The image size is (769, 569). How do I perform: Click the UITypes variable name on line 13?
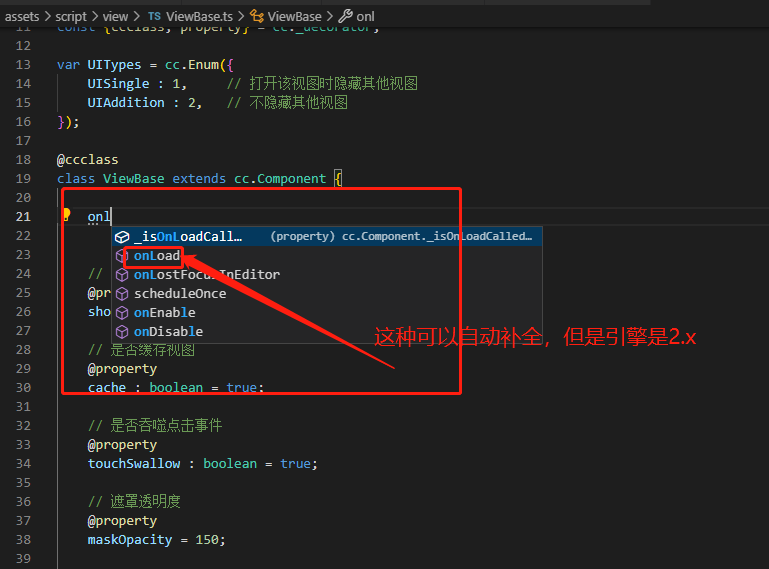click(x=114, y=65)
